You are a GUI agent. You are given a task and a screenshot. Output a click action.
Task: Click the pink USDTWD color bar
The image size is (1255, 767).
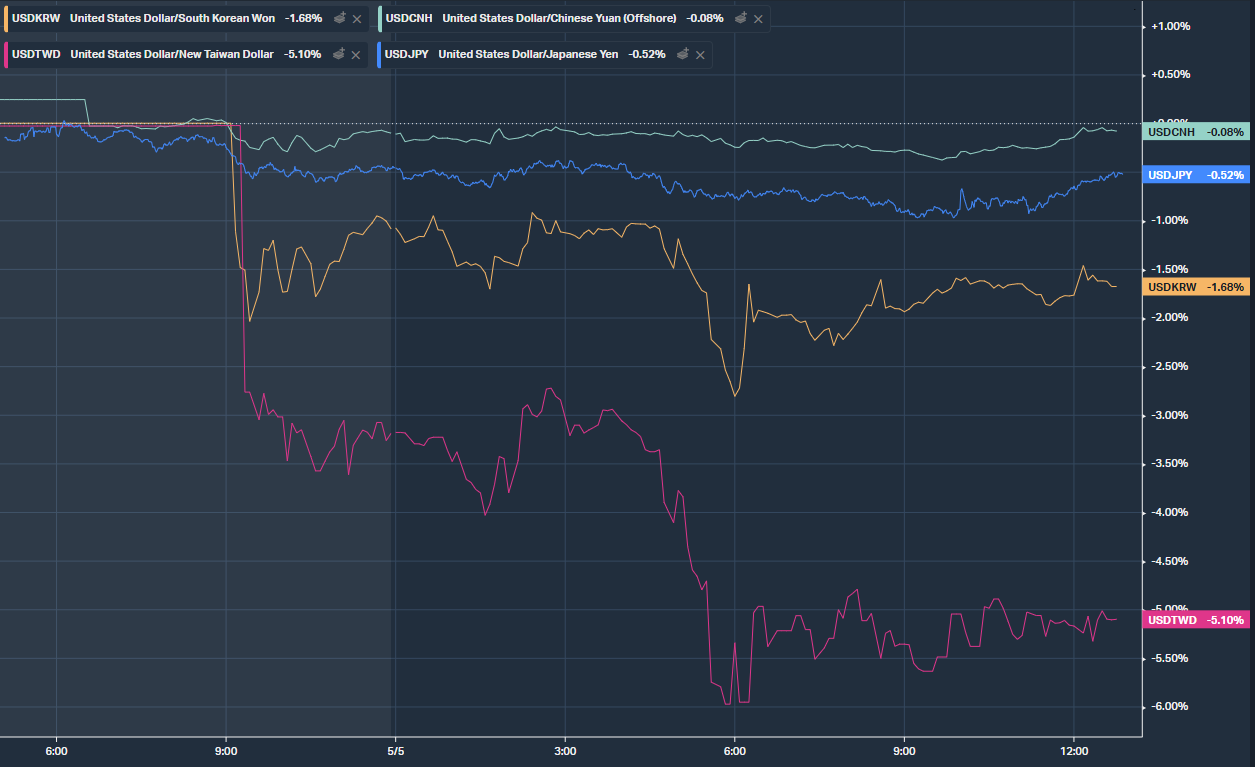pos(5,54)
